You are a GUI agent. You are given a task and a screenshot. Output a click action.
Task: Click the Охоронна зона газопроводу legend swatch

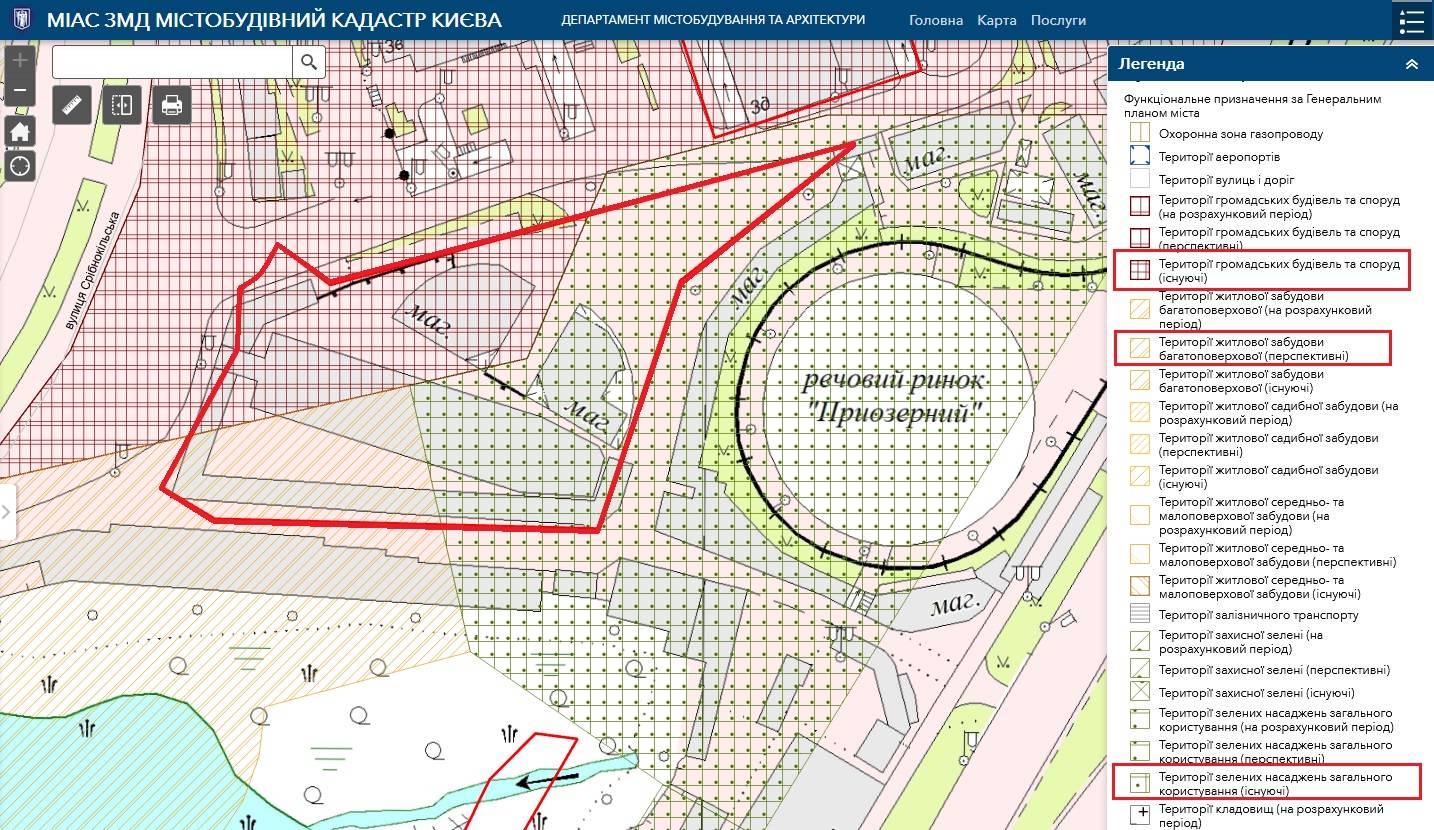pos(1139,133)
